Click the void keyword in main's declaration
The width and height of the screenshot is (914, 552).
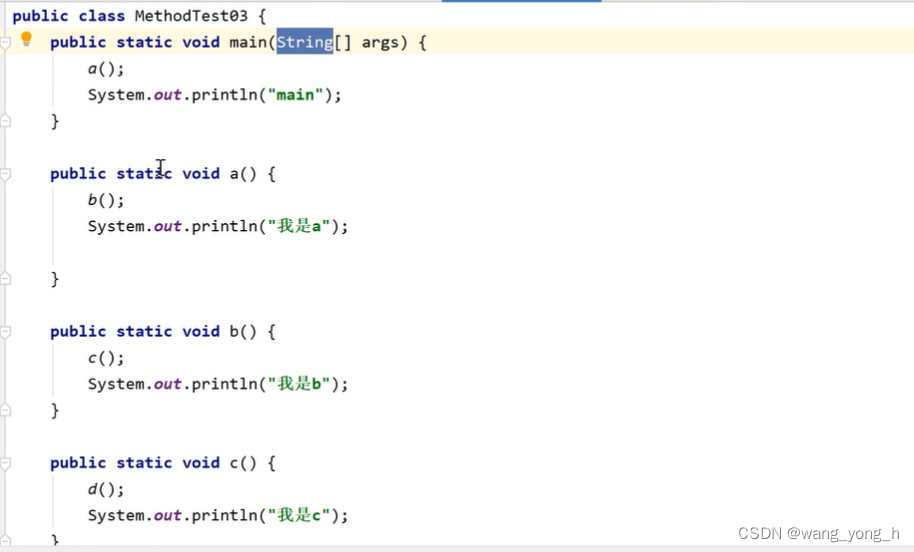click(x=201, y=42)
